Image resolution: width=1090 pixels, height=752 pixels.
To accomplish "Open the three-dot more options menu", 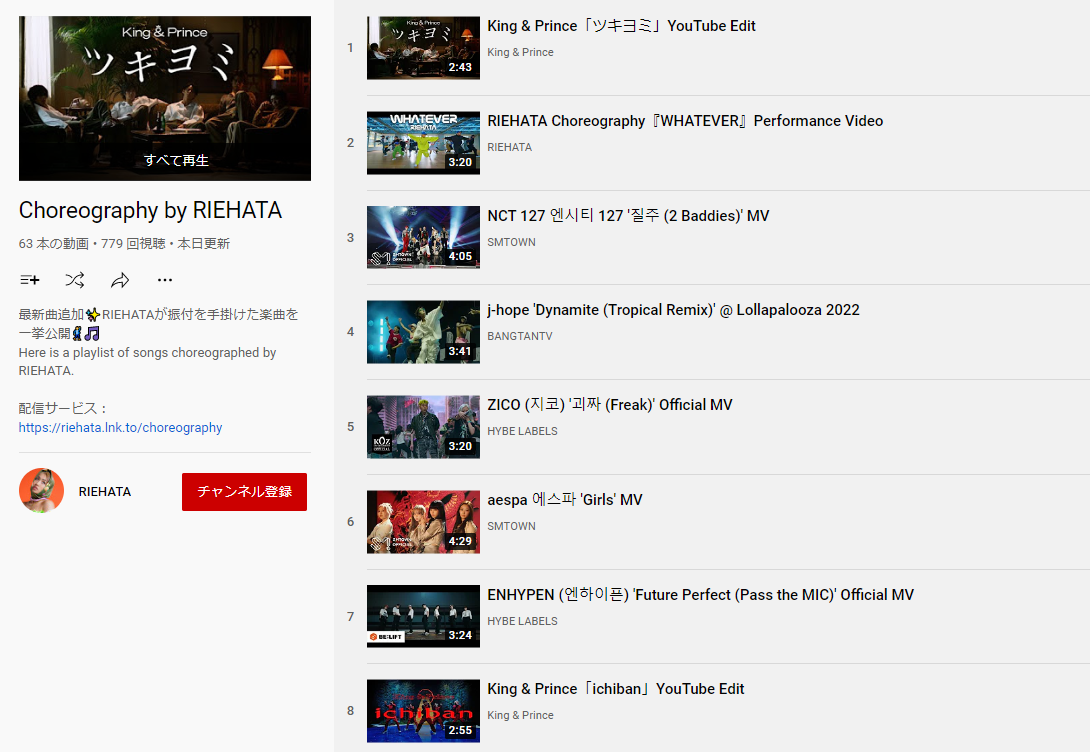I will (165, 280).
